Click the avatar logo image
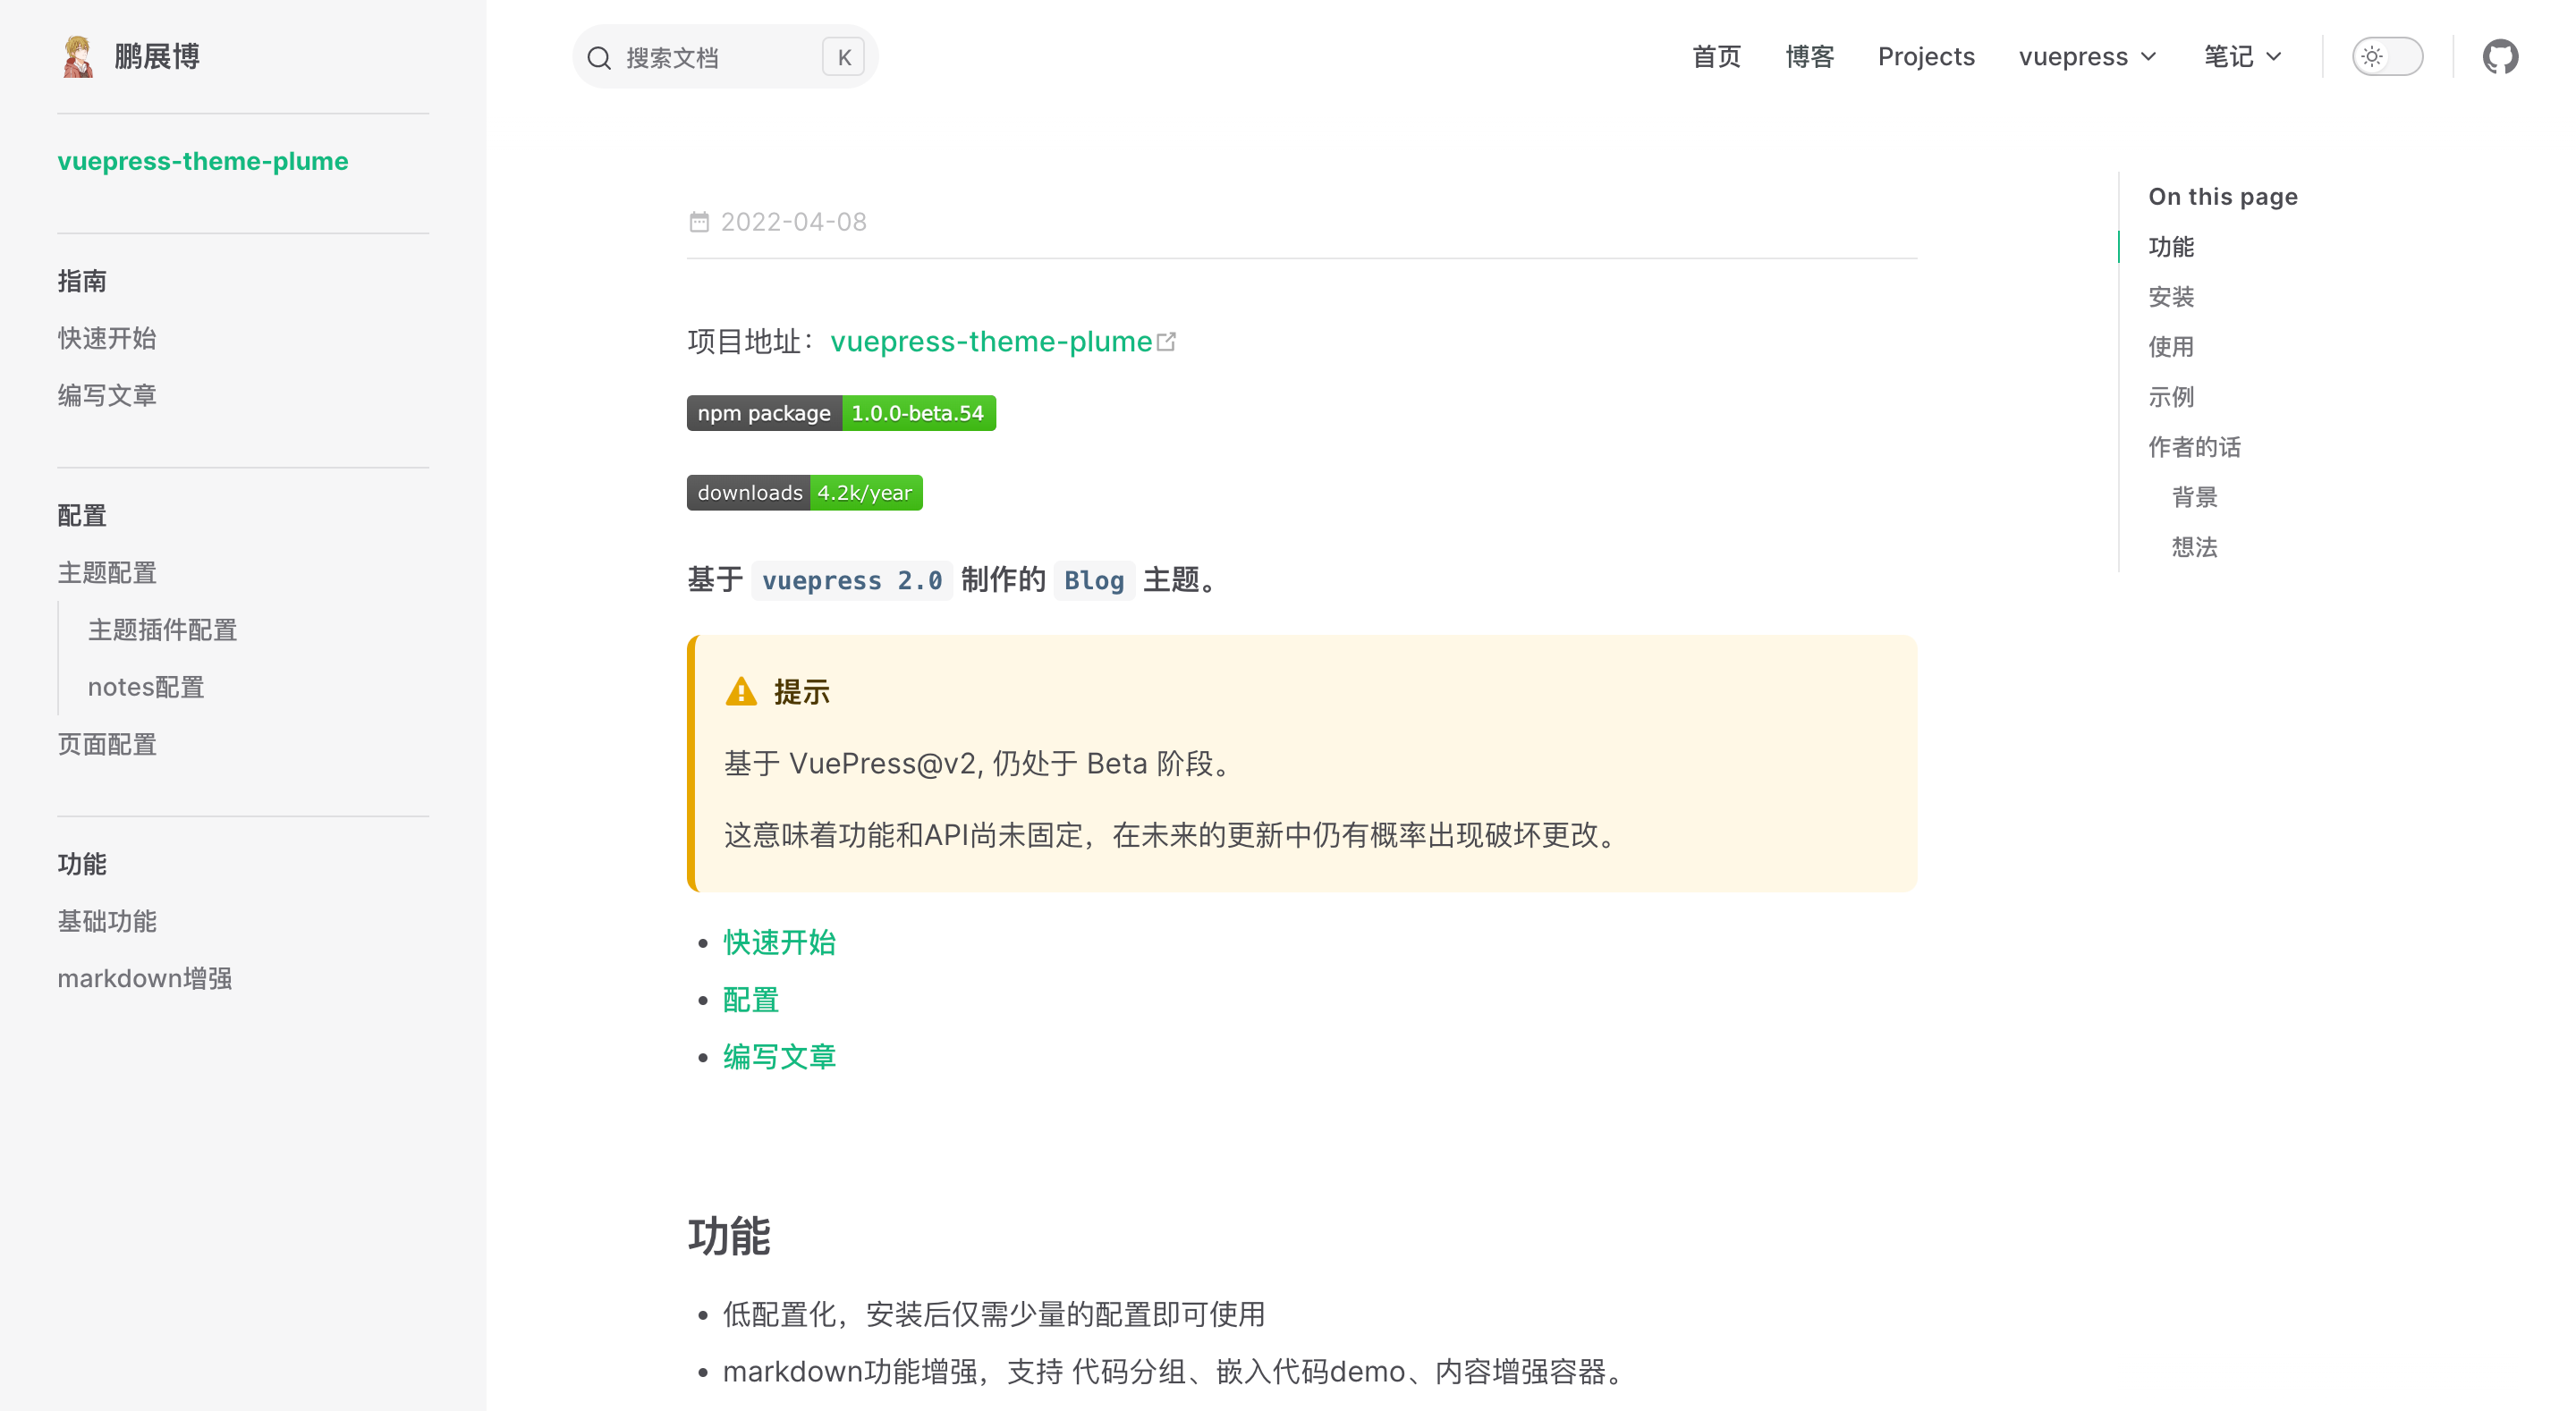Screen dimensions: 2576x1411 78,57
